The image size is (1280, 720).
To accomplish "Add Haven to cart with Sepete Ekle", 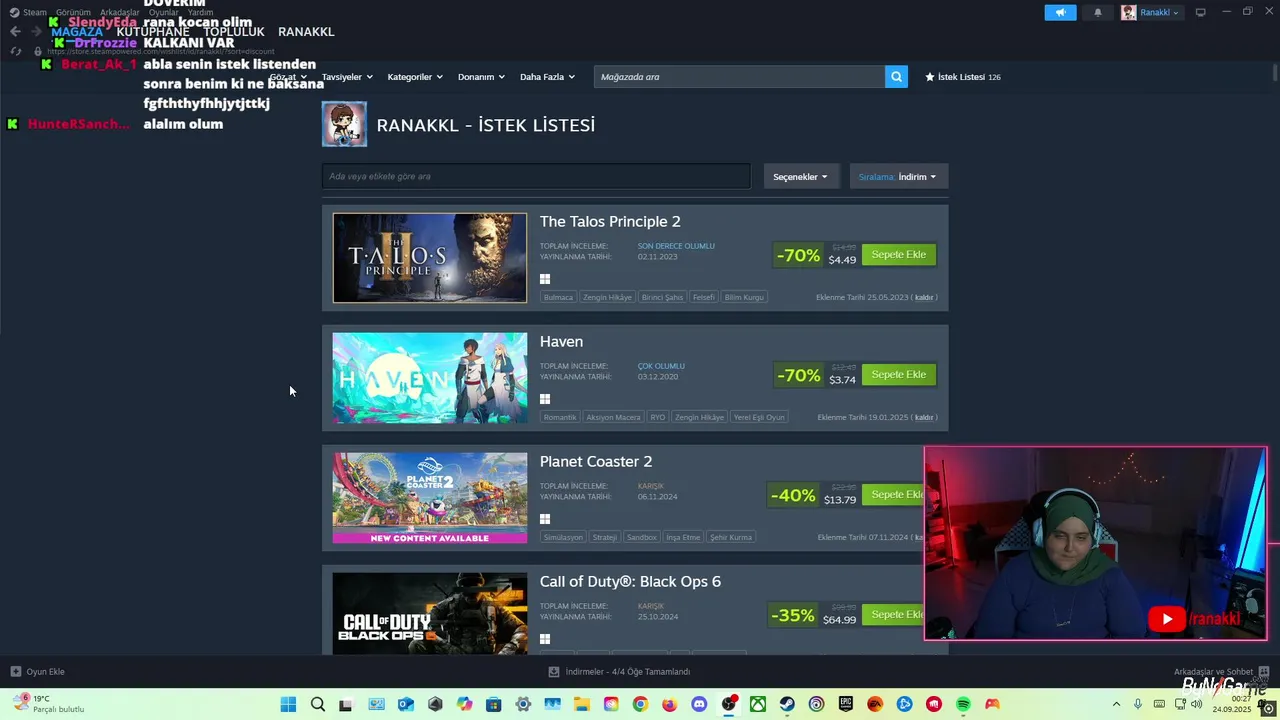I will click(x=899, y=375).
